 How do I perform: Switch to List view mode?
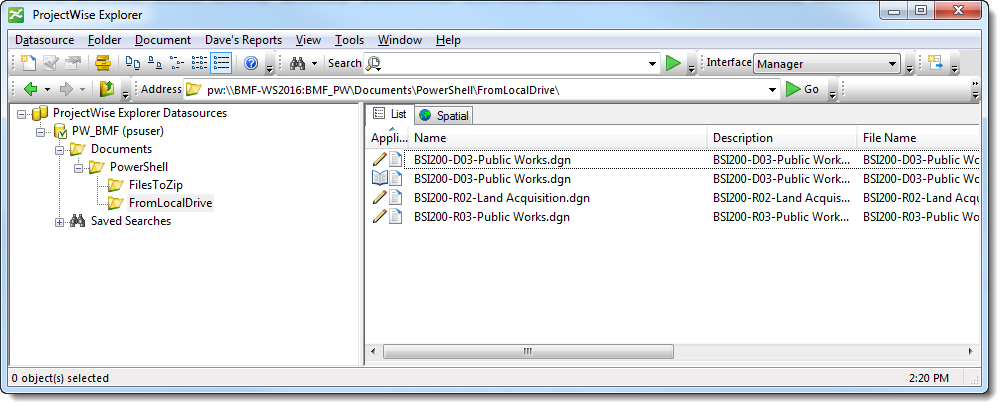click(x=200, y=63)
